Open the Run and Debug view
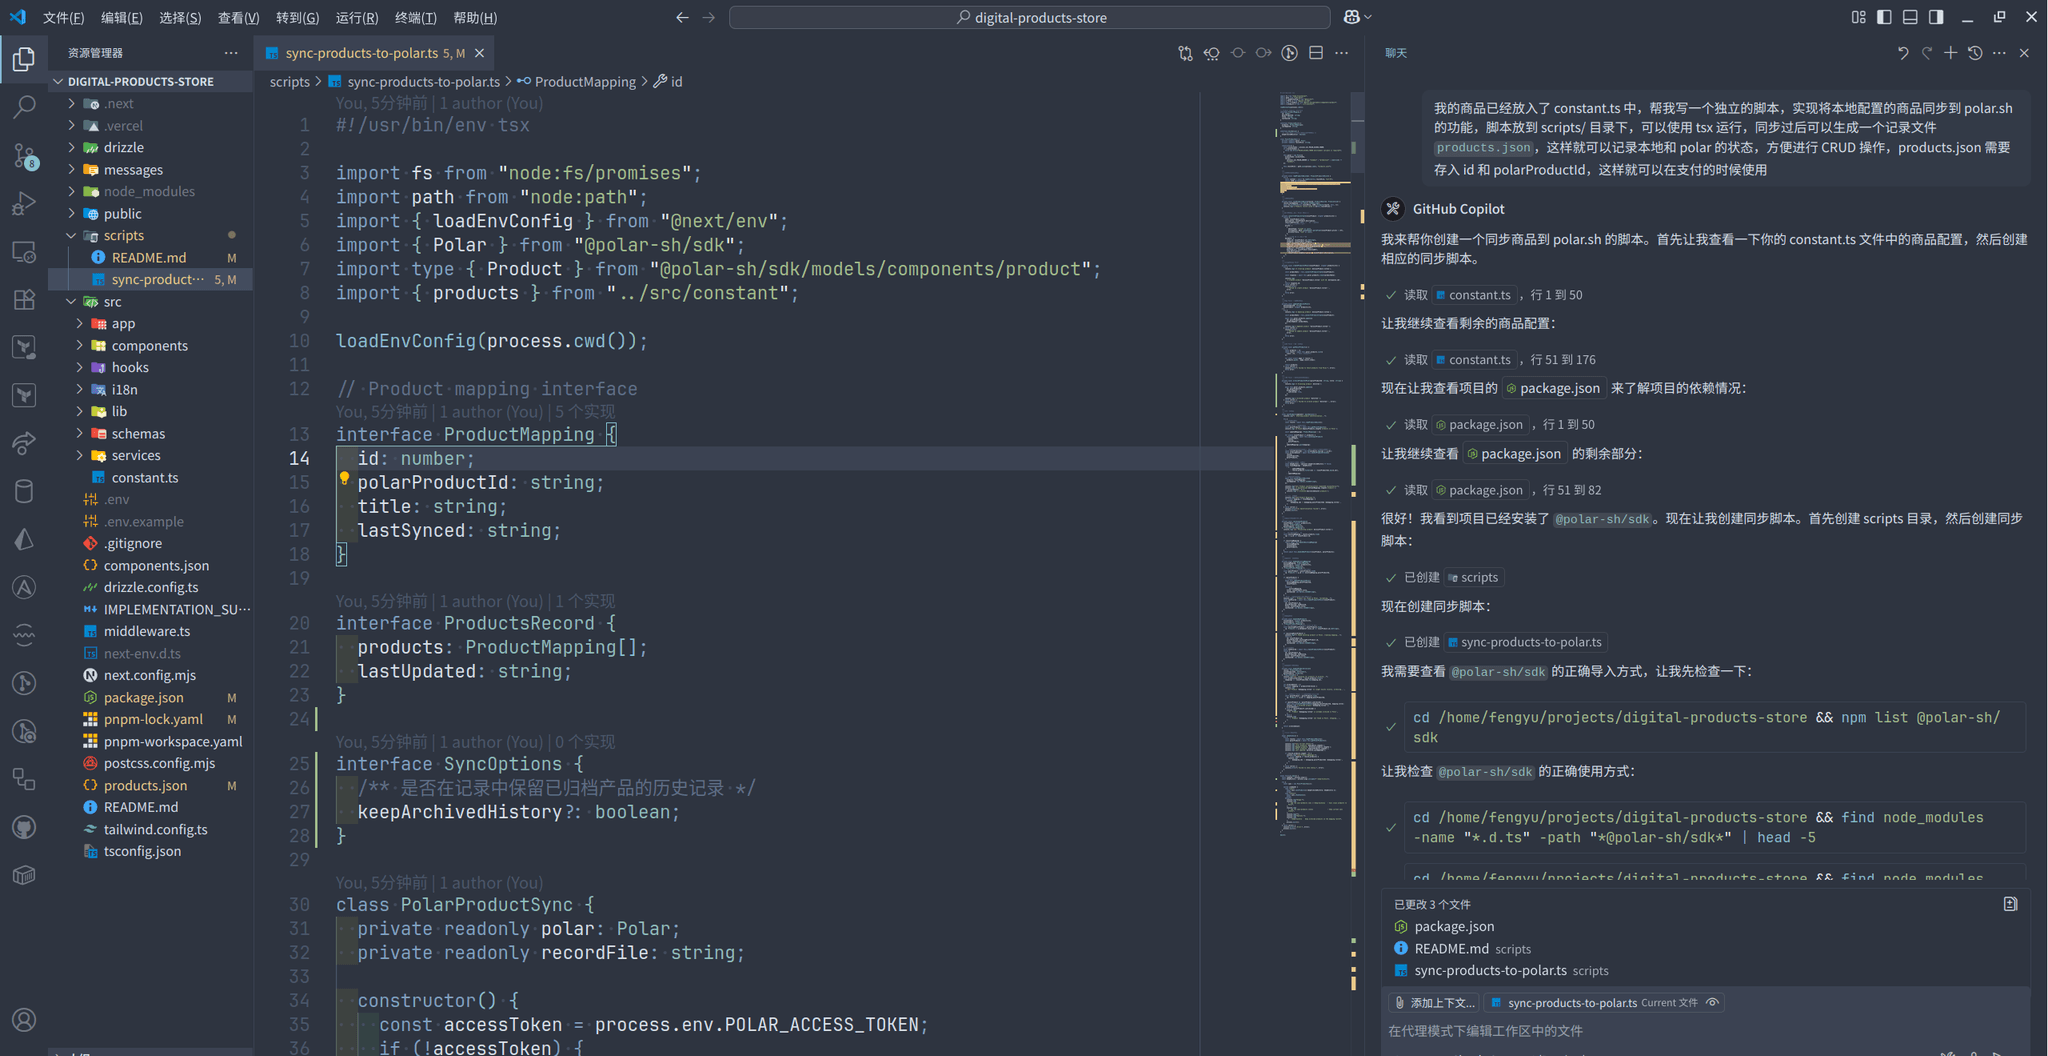The width and height of the screenshot is (2048, 1056). pyautogui.click(x=24, y=203)
